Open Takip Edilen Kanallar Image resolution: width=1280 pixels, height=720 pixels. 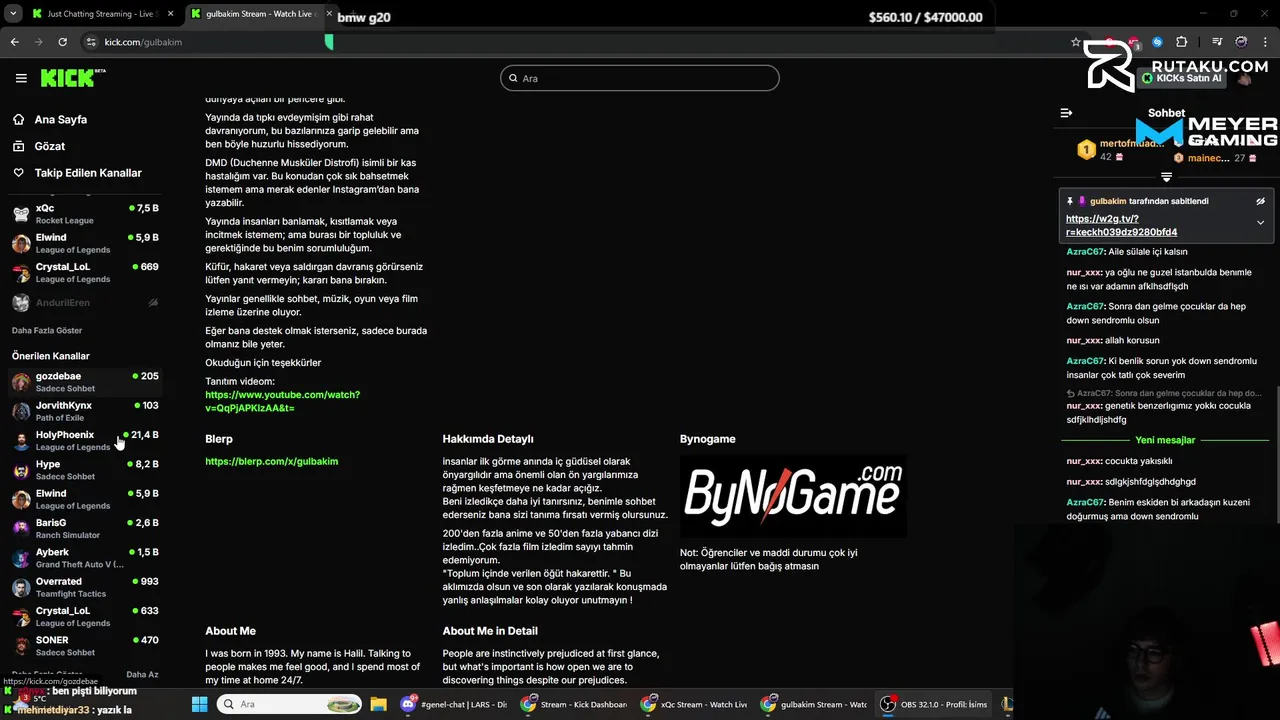point(88,173)
